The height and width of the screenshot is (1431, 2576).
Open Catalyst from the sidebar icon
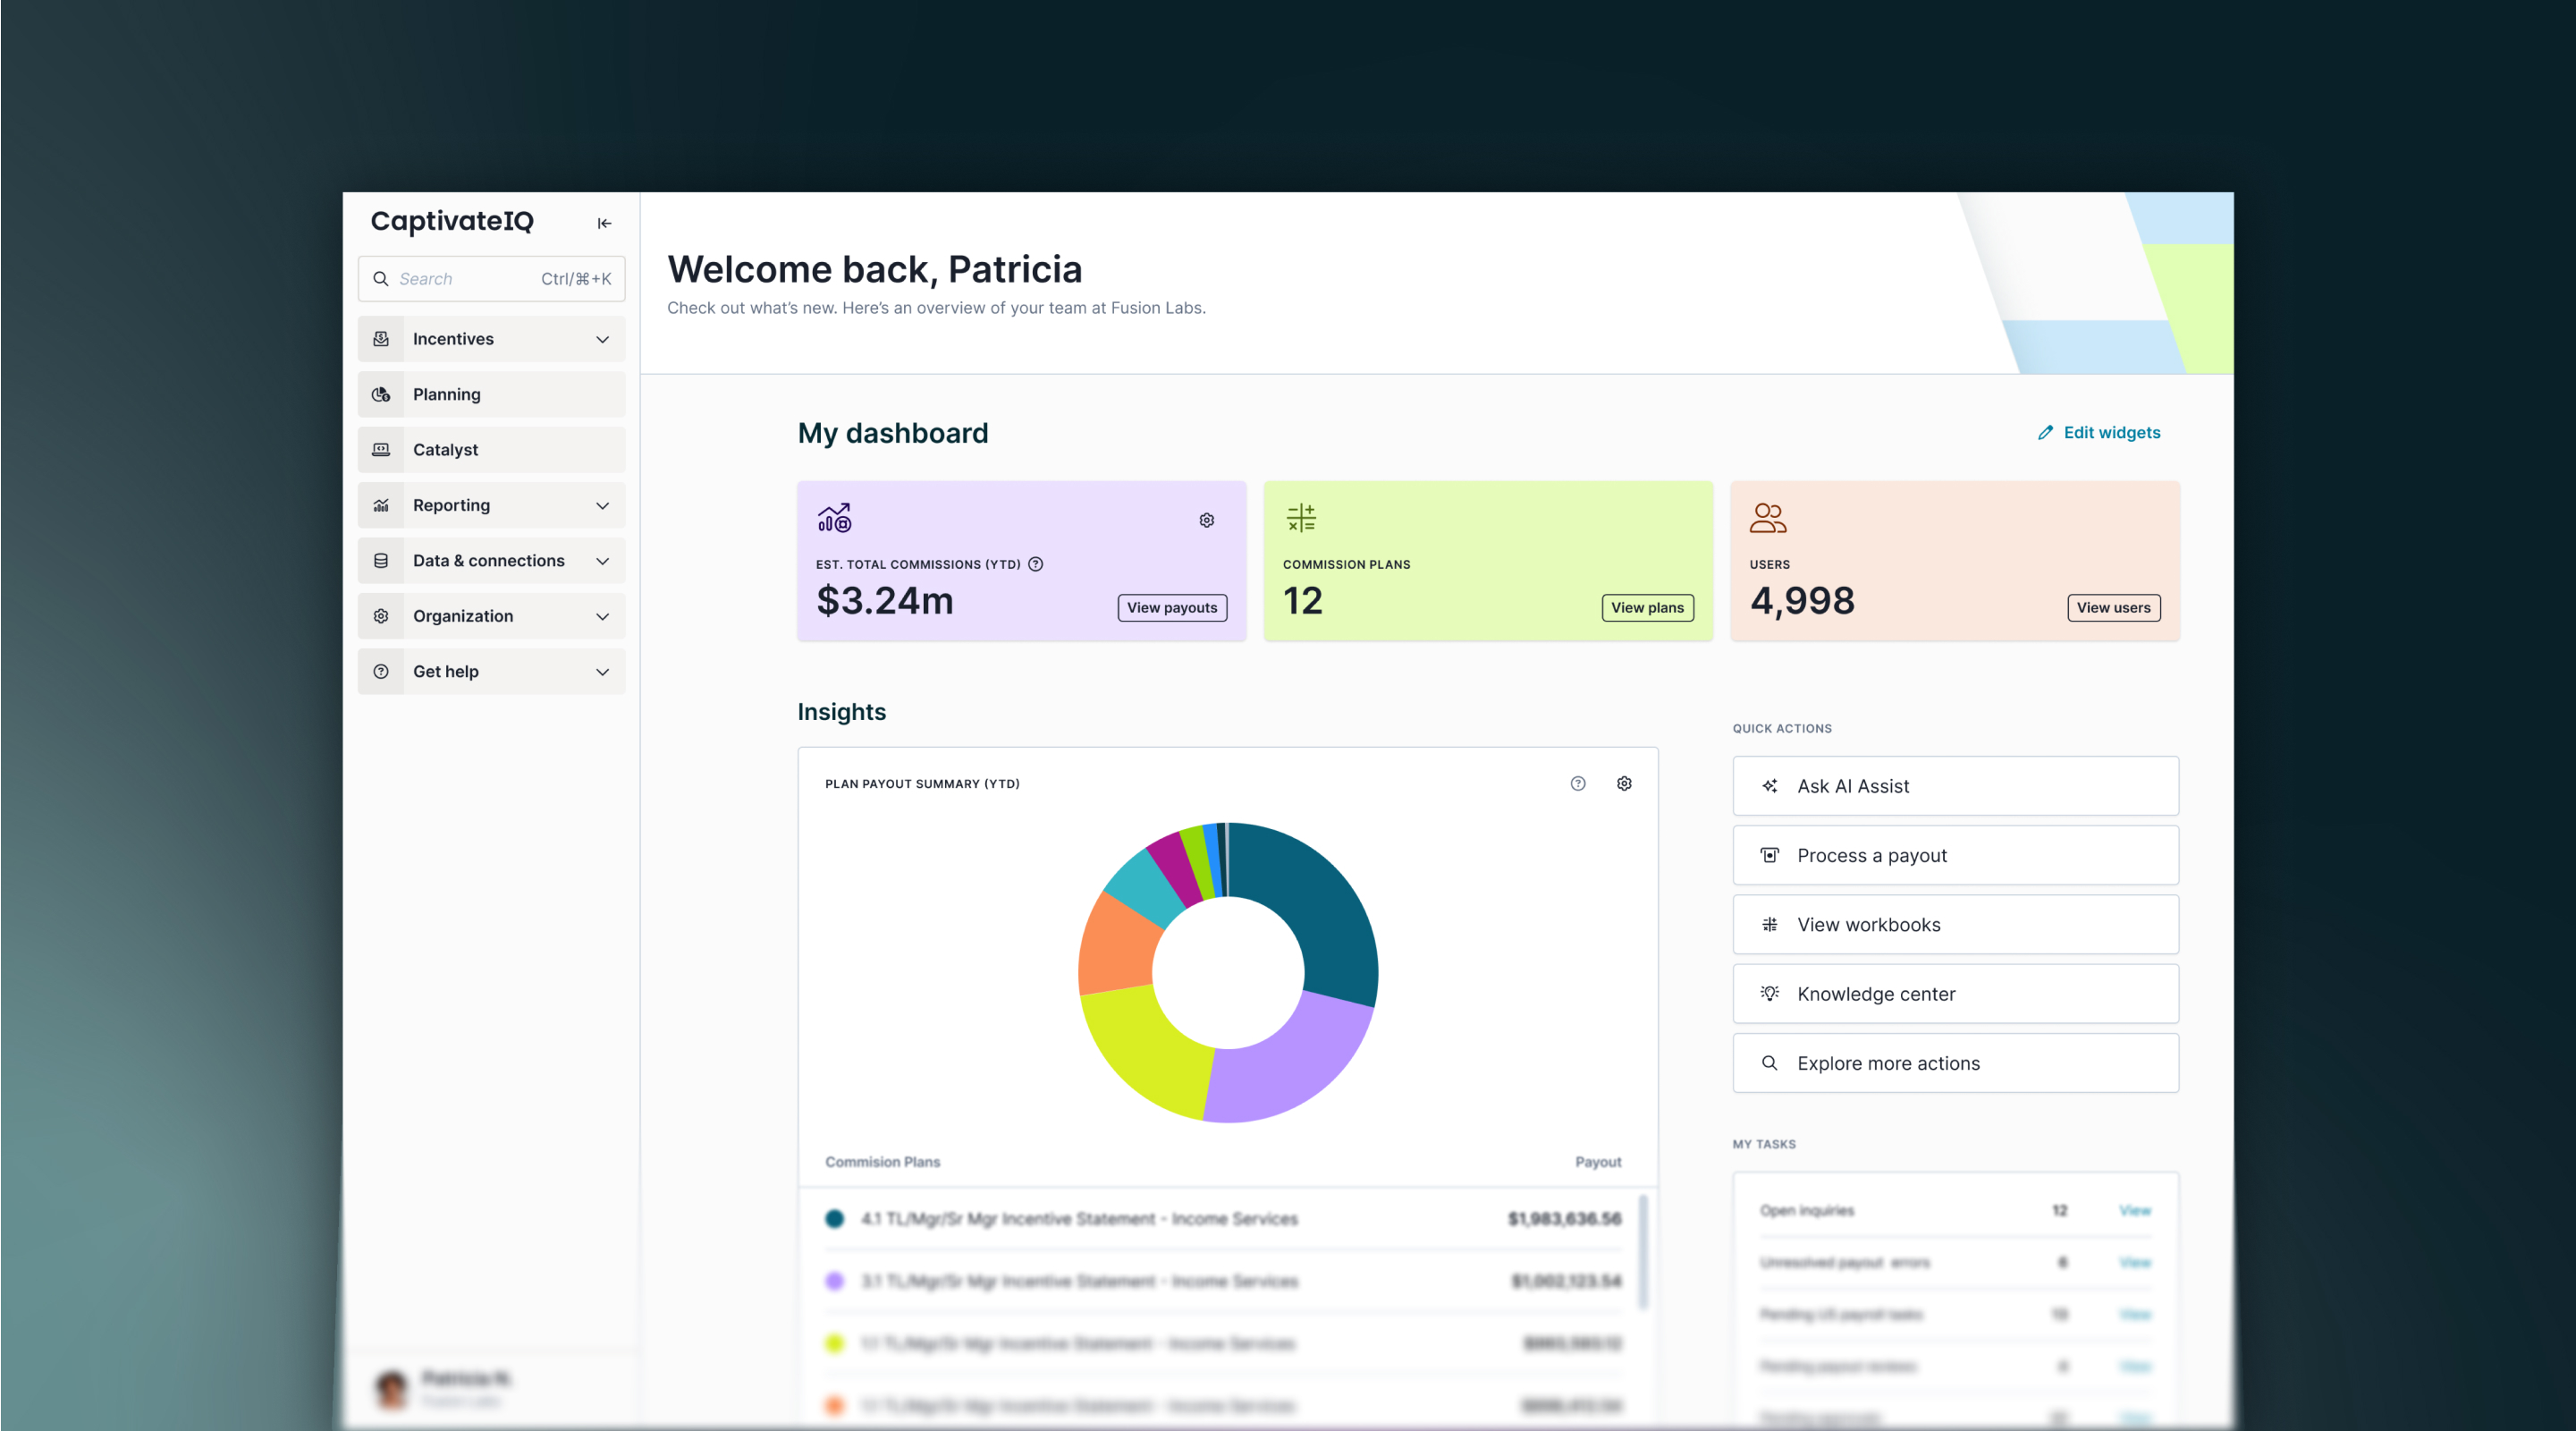(x=381, y=449)
